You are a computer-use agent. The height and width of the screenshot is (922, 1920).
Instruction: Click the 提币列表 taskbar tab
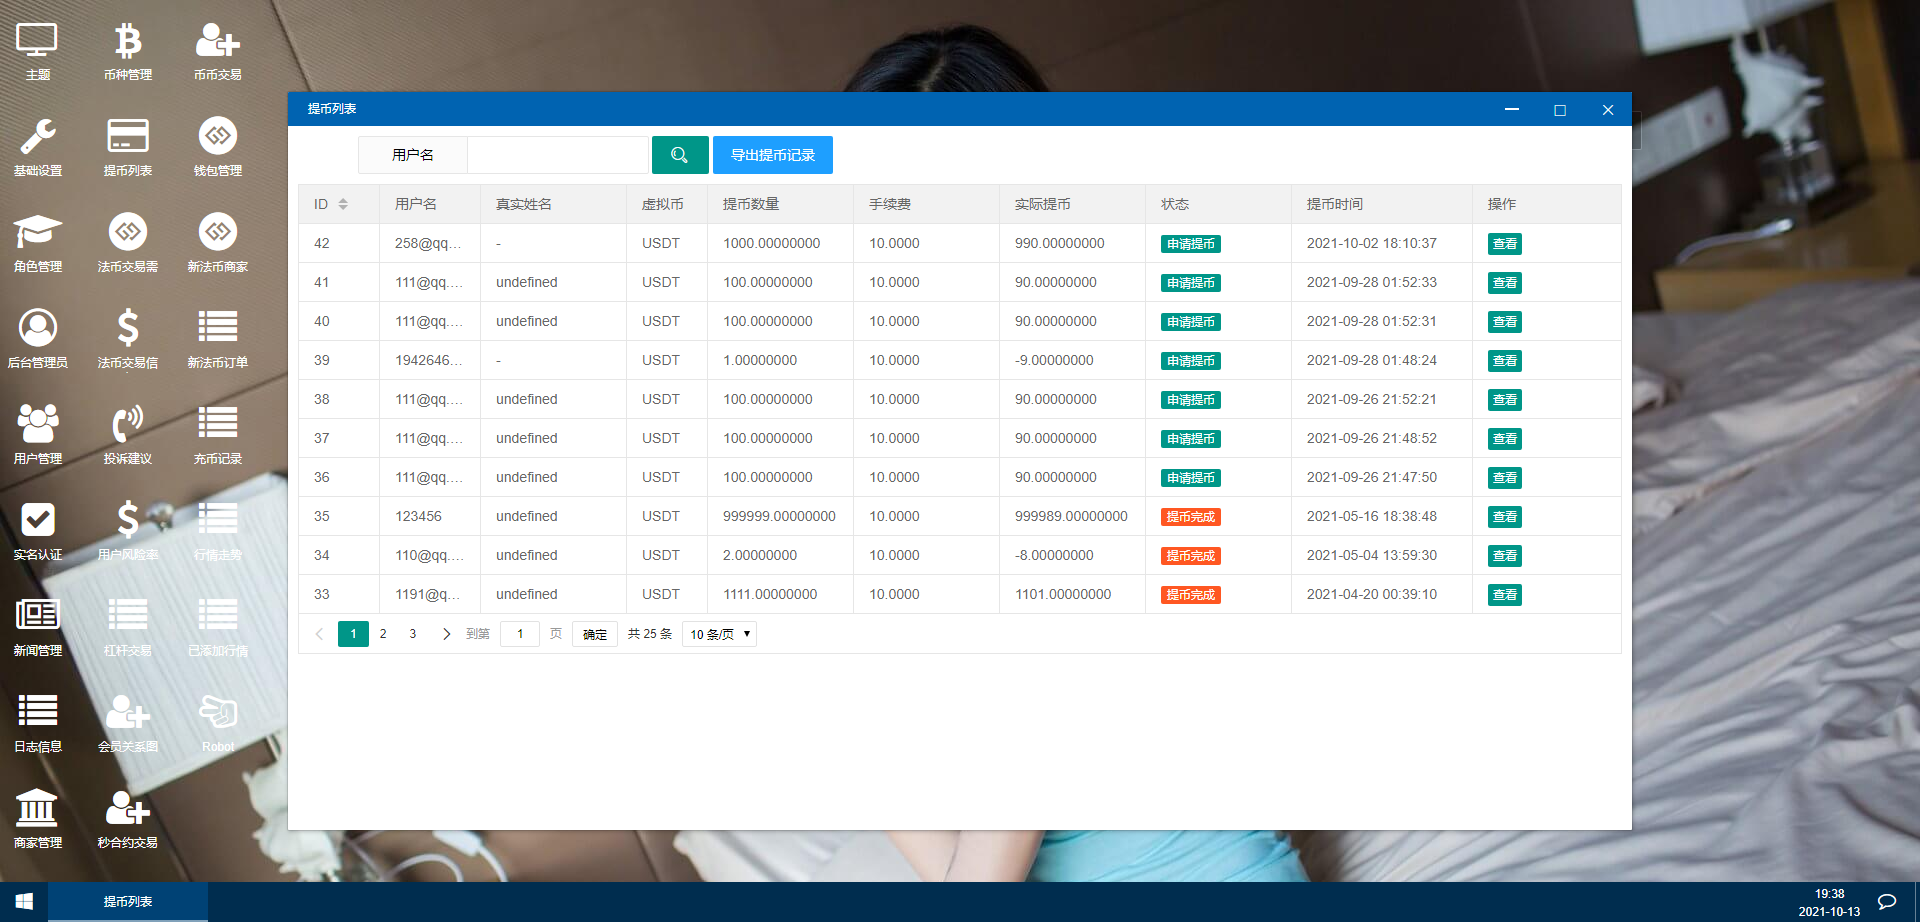pos(128,902)
